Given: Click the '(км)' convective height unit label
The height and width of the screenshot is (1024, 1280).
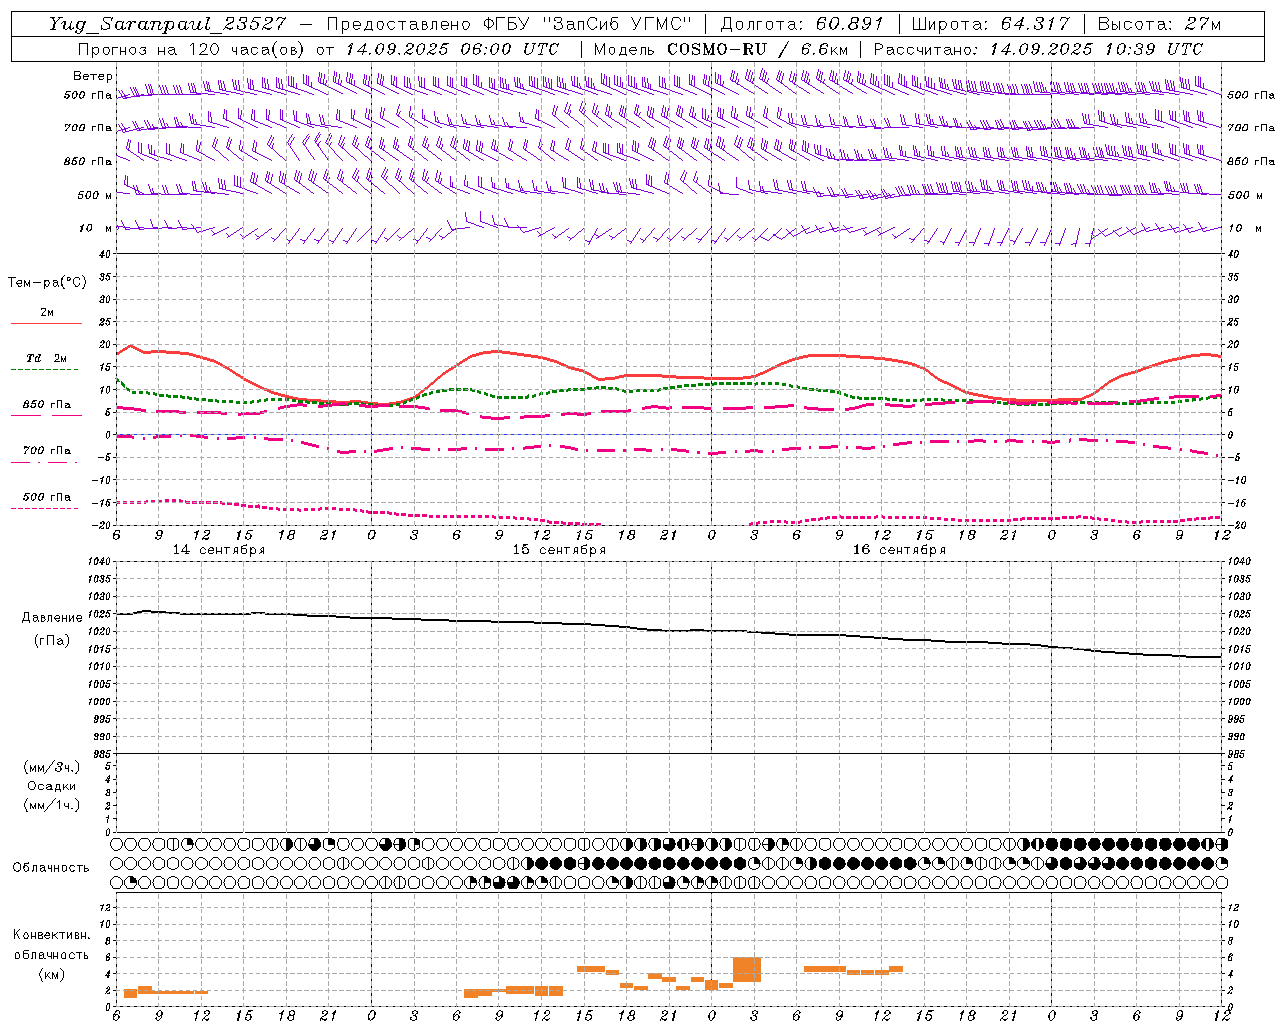Looking at the screenshot, I should pyautogui.click(x=52, y=974).
